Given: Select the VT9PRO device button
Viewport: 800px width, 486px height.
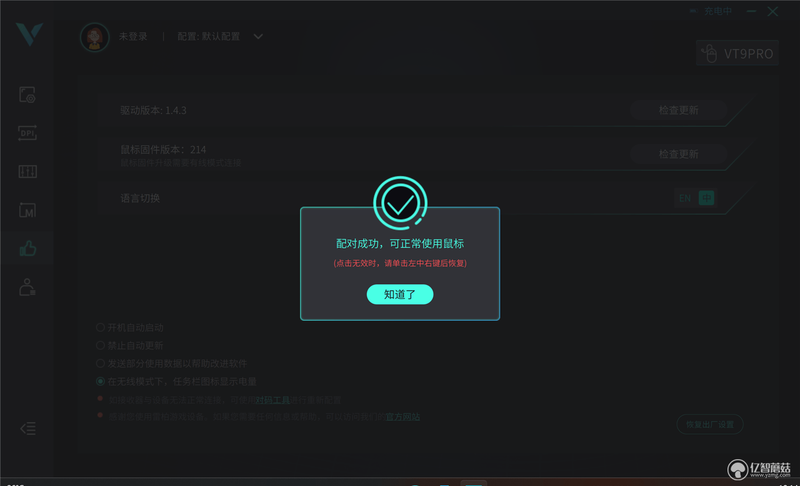Looking at the screenshot, I should pyautogui.click(x=737, y=53).
